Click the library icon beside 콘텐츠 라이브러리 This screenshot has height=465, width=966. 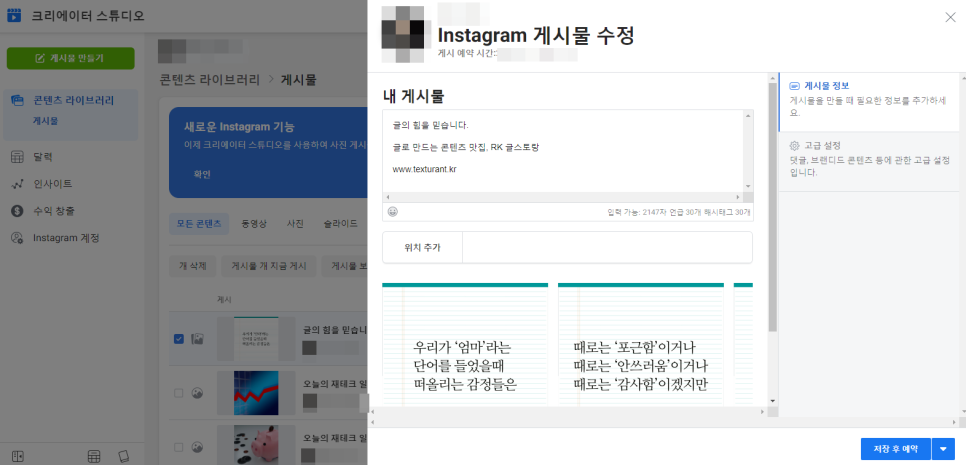pyautogui.click(x=17, y=100)
